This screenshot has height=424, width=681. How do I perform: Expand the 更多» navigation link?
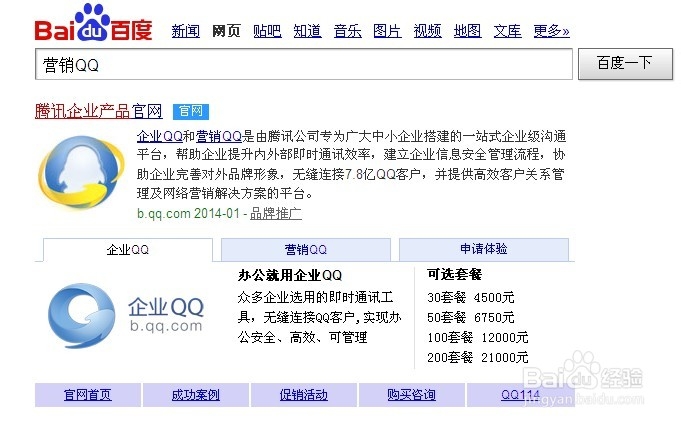point(551,31)
